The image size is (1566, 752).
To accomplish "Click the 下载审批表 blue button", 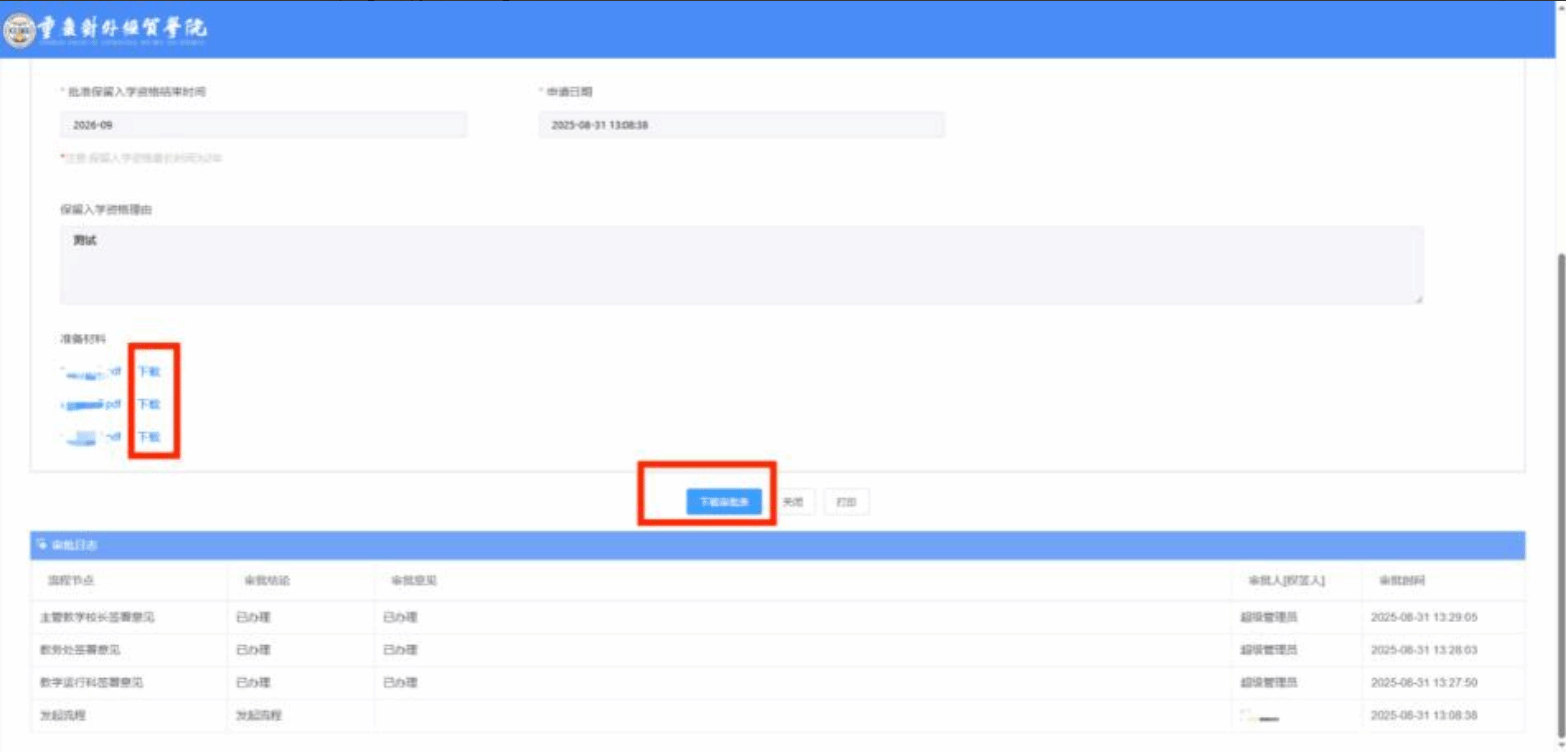I will 724,502.
